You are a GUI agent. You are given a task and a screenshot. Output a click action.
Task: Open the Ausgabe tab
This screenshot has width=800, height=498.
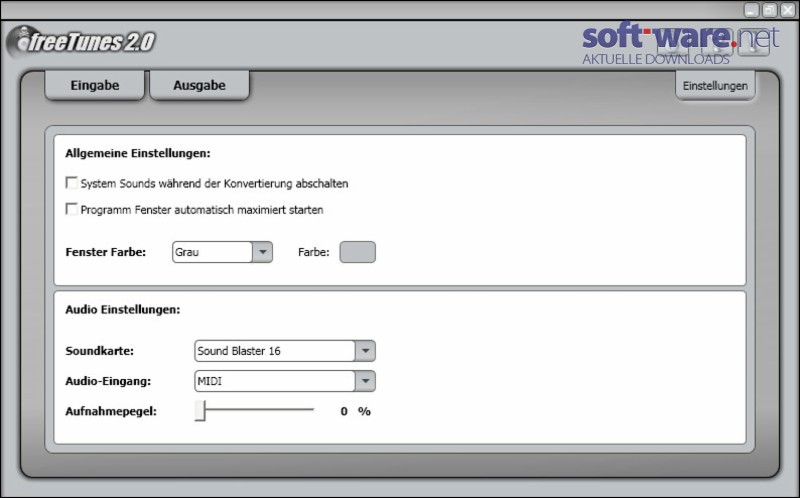point(199,85)
